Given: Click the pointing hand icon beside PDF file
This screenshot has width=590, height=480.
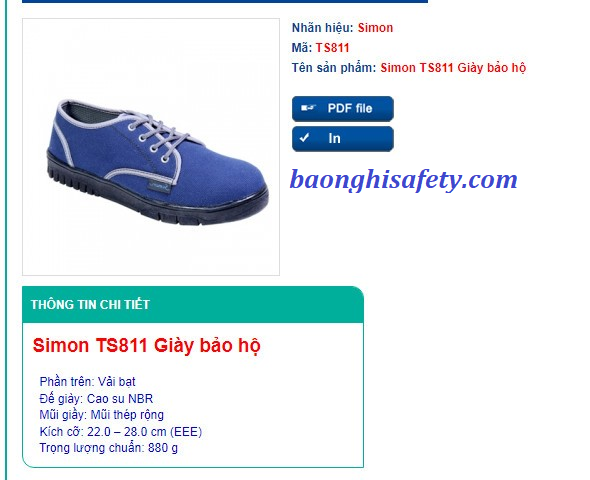Looking at the screenshot, I should (x=308, y=108).
